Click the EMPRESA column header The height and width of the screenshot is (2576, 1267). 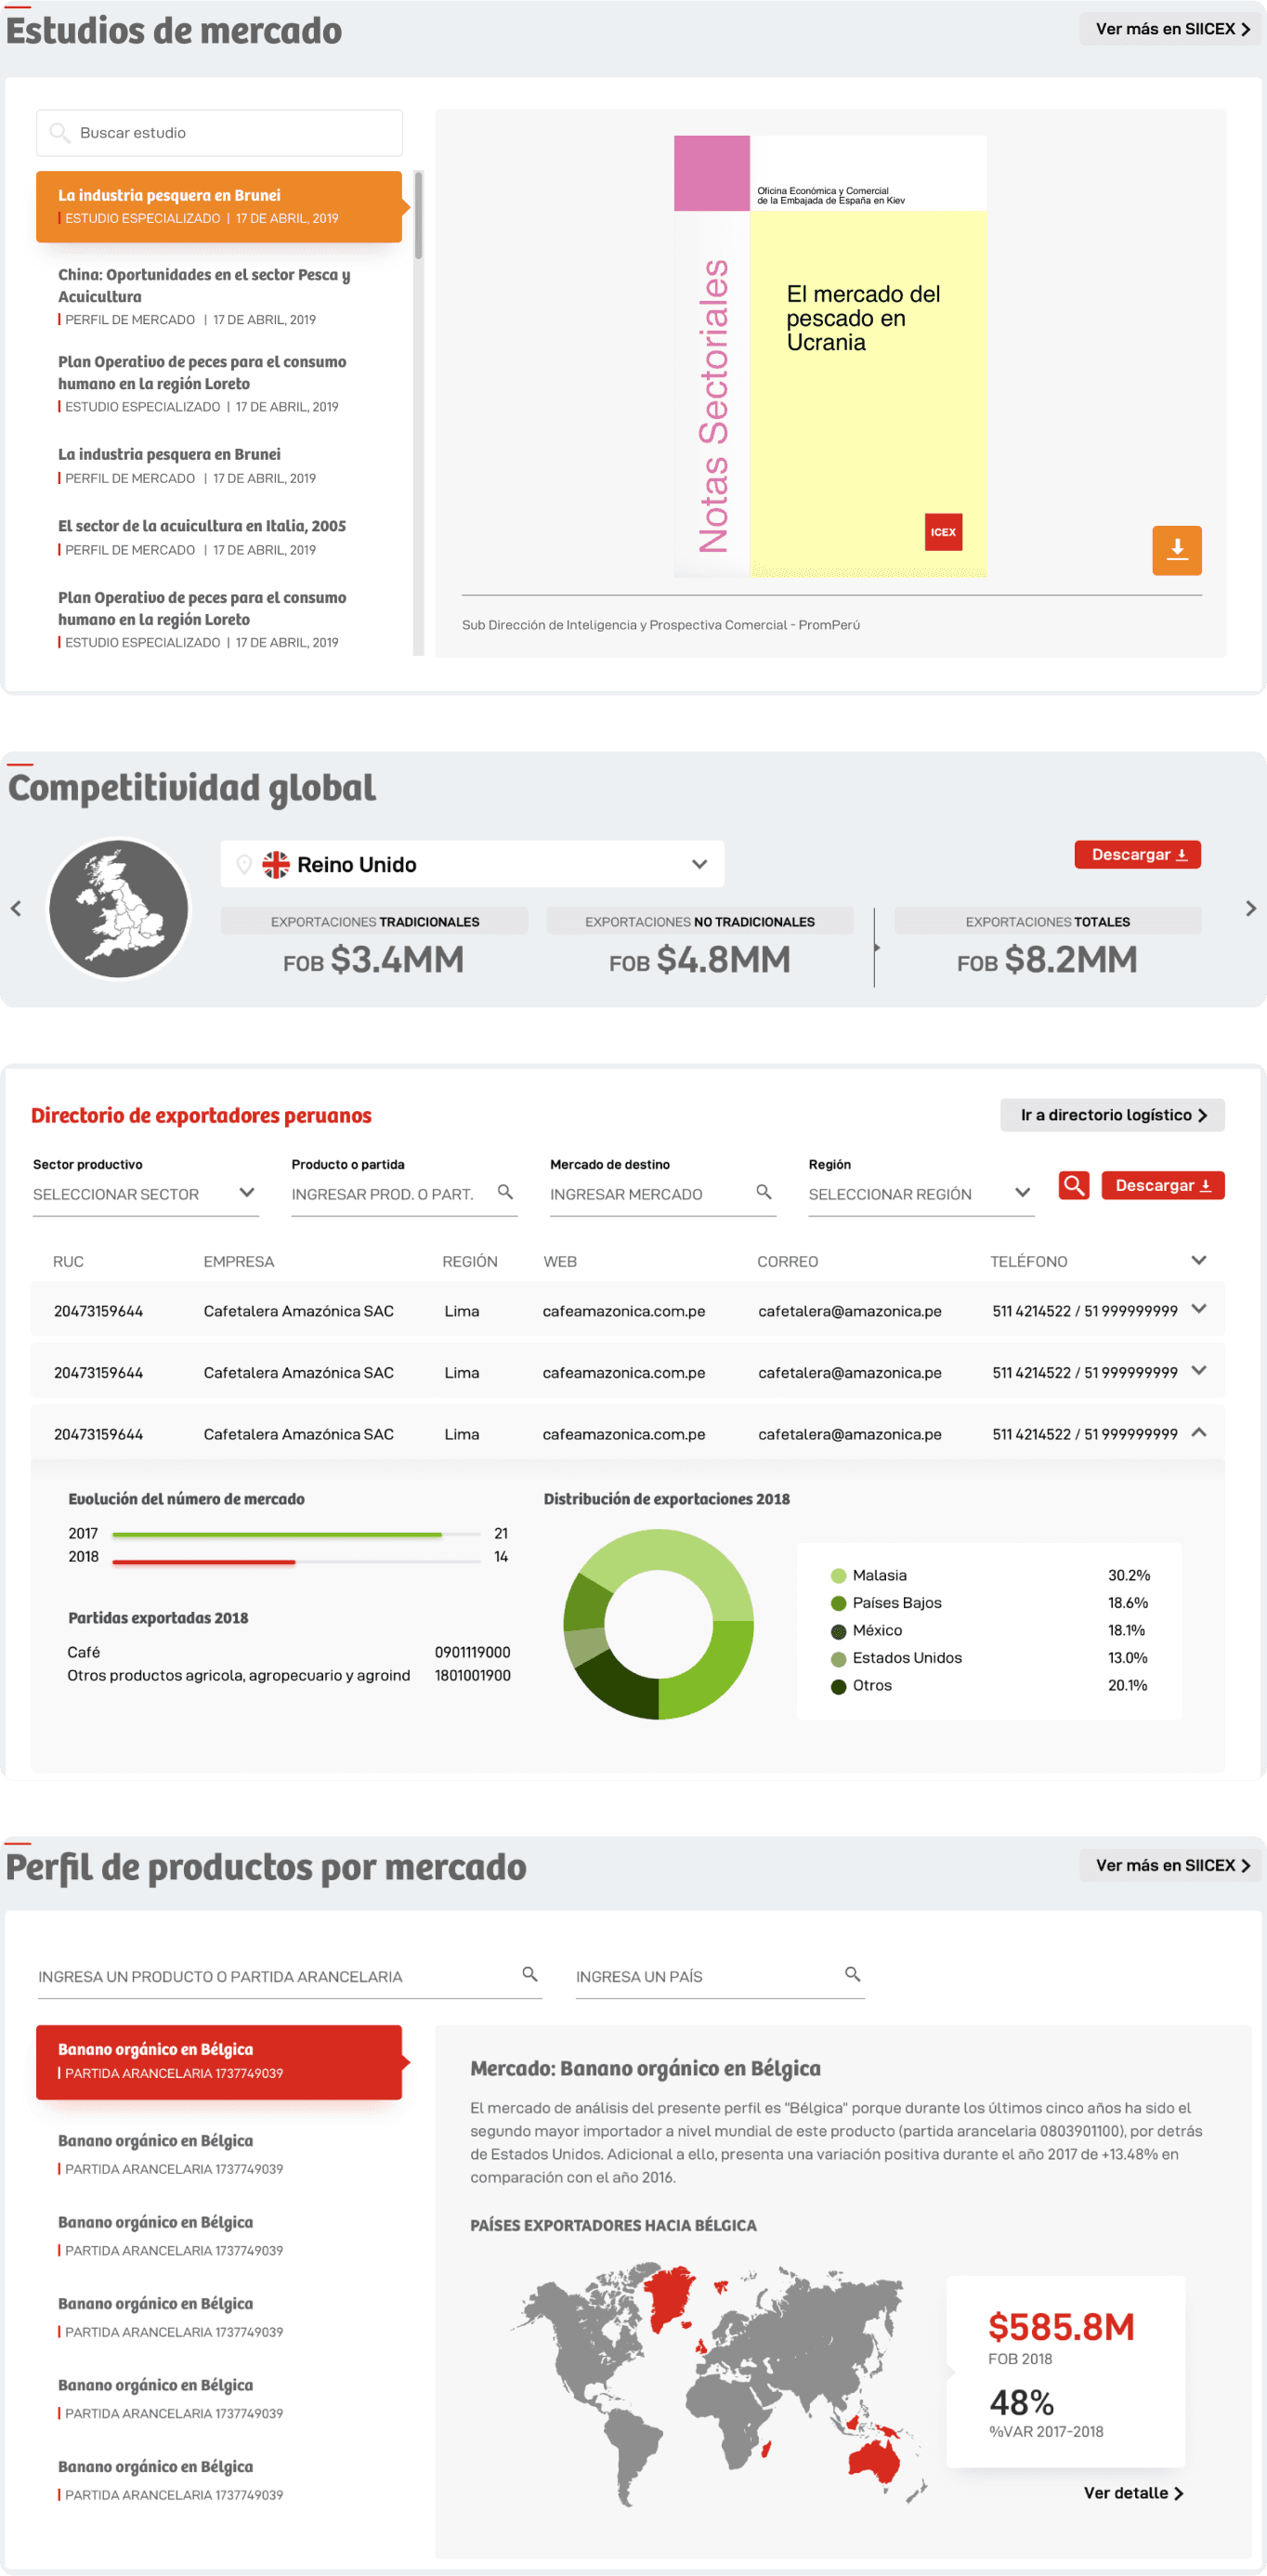click(238, 1262)
